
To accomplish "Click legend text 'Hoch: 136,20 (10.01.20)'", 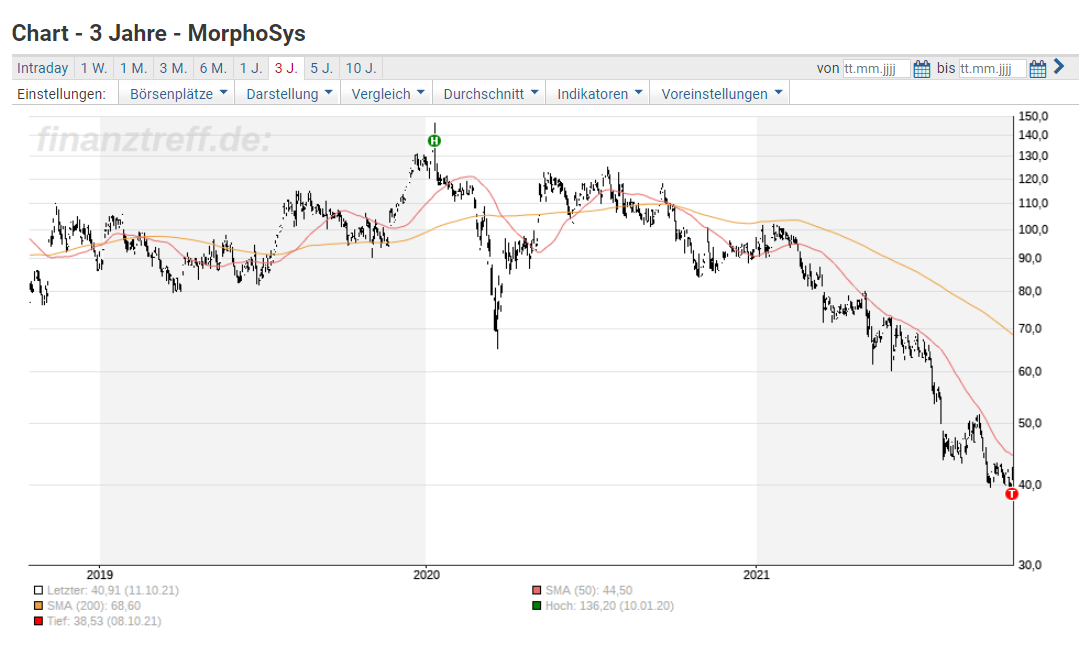I will (x=610, y=606).
